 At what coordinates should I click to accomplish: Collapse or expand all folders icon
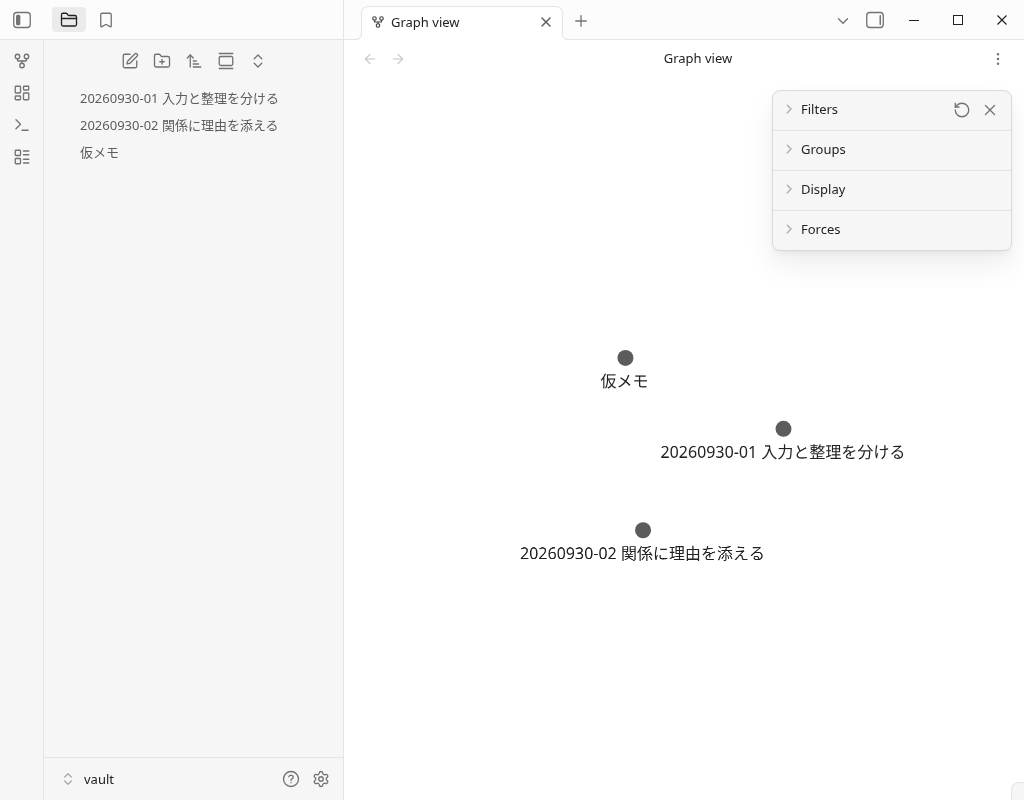pyautogui.click(x=258, y=61)
